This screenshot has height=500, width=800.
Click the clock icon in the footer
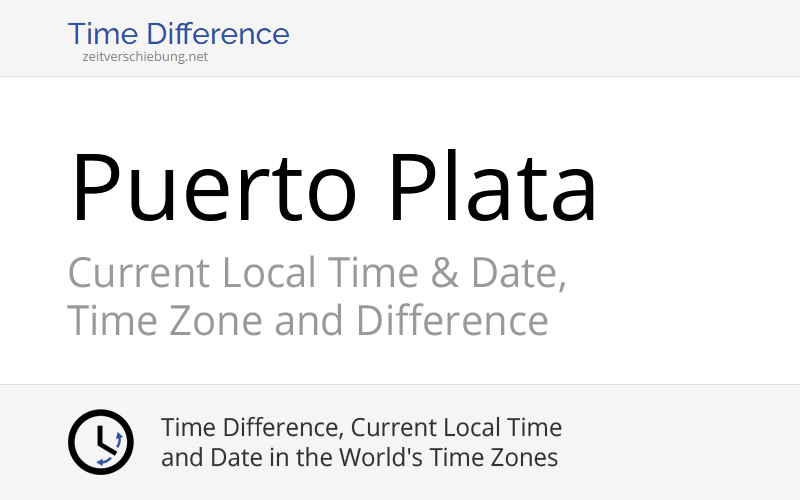point(100,441)
